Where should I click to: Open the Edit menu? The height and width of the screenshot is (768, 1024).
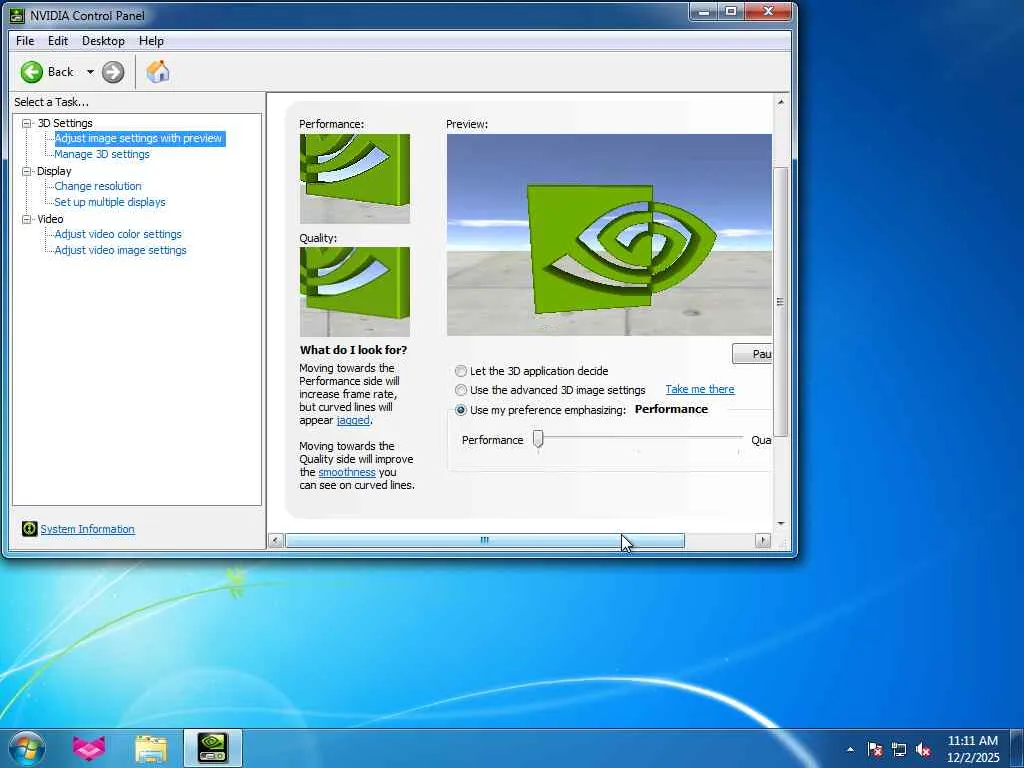[x=57, y=40]
